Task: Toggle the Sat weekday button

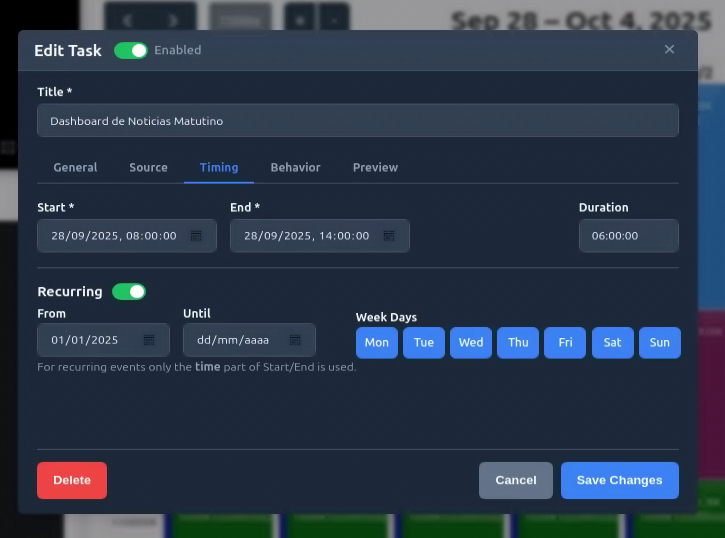Action: click(612, 342)
